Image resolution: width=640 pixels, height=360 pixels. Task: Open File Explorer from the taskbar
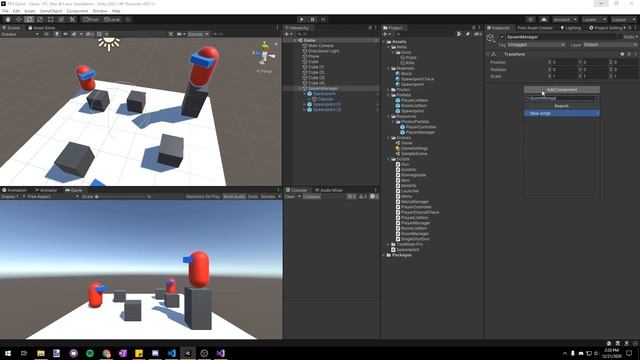tap(40, 353)
